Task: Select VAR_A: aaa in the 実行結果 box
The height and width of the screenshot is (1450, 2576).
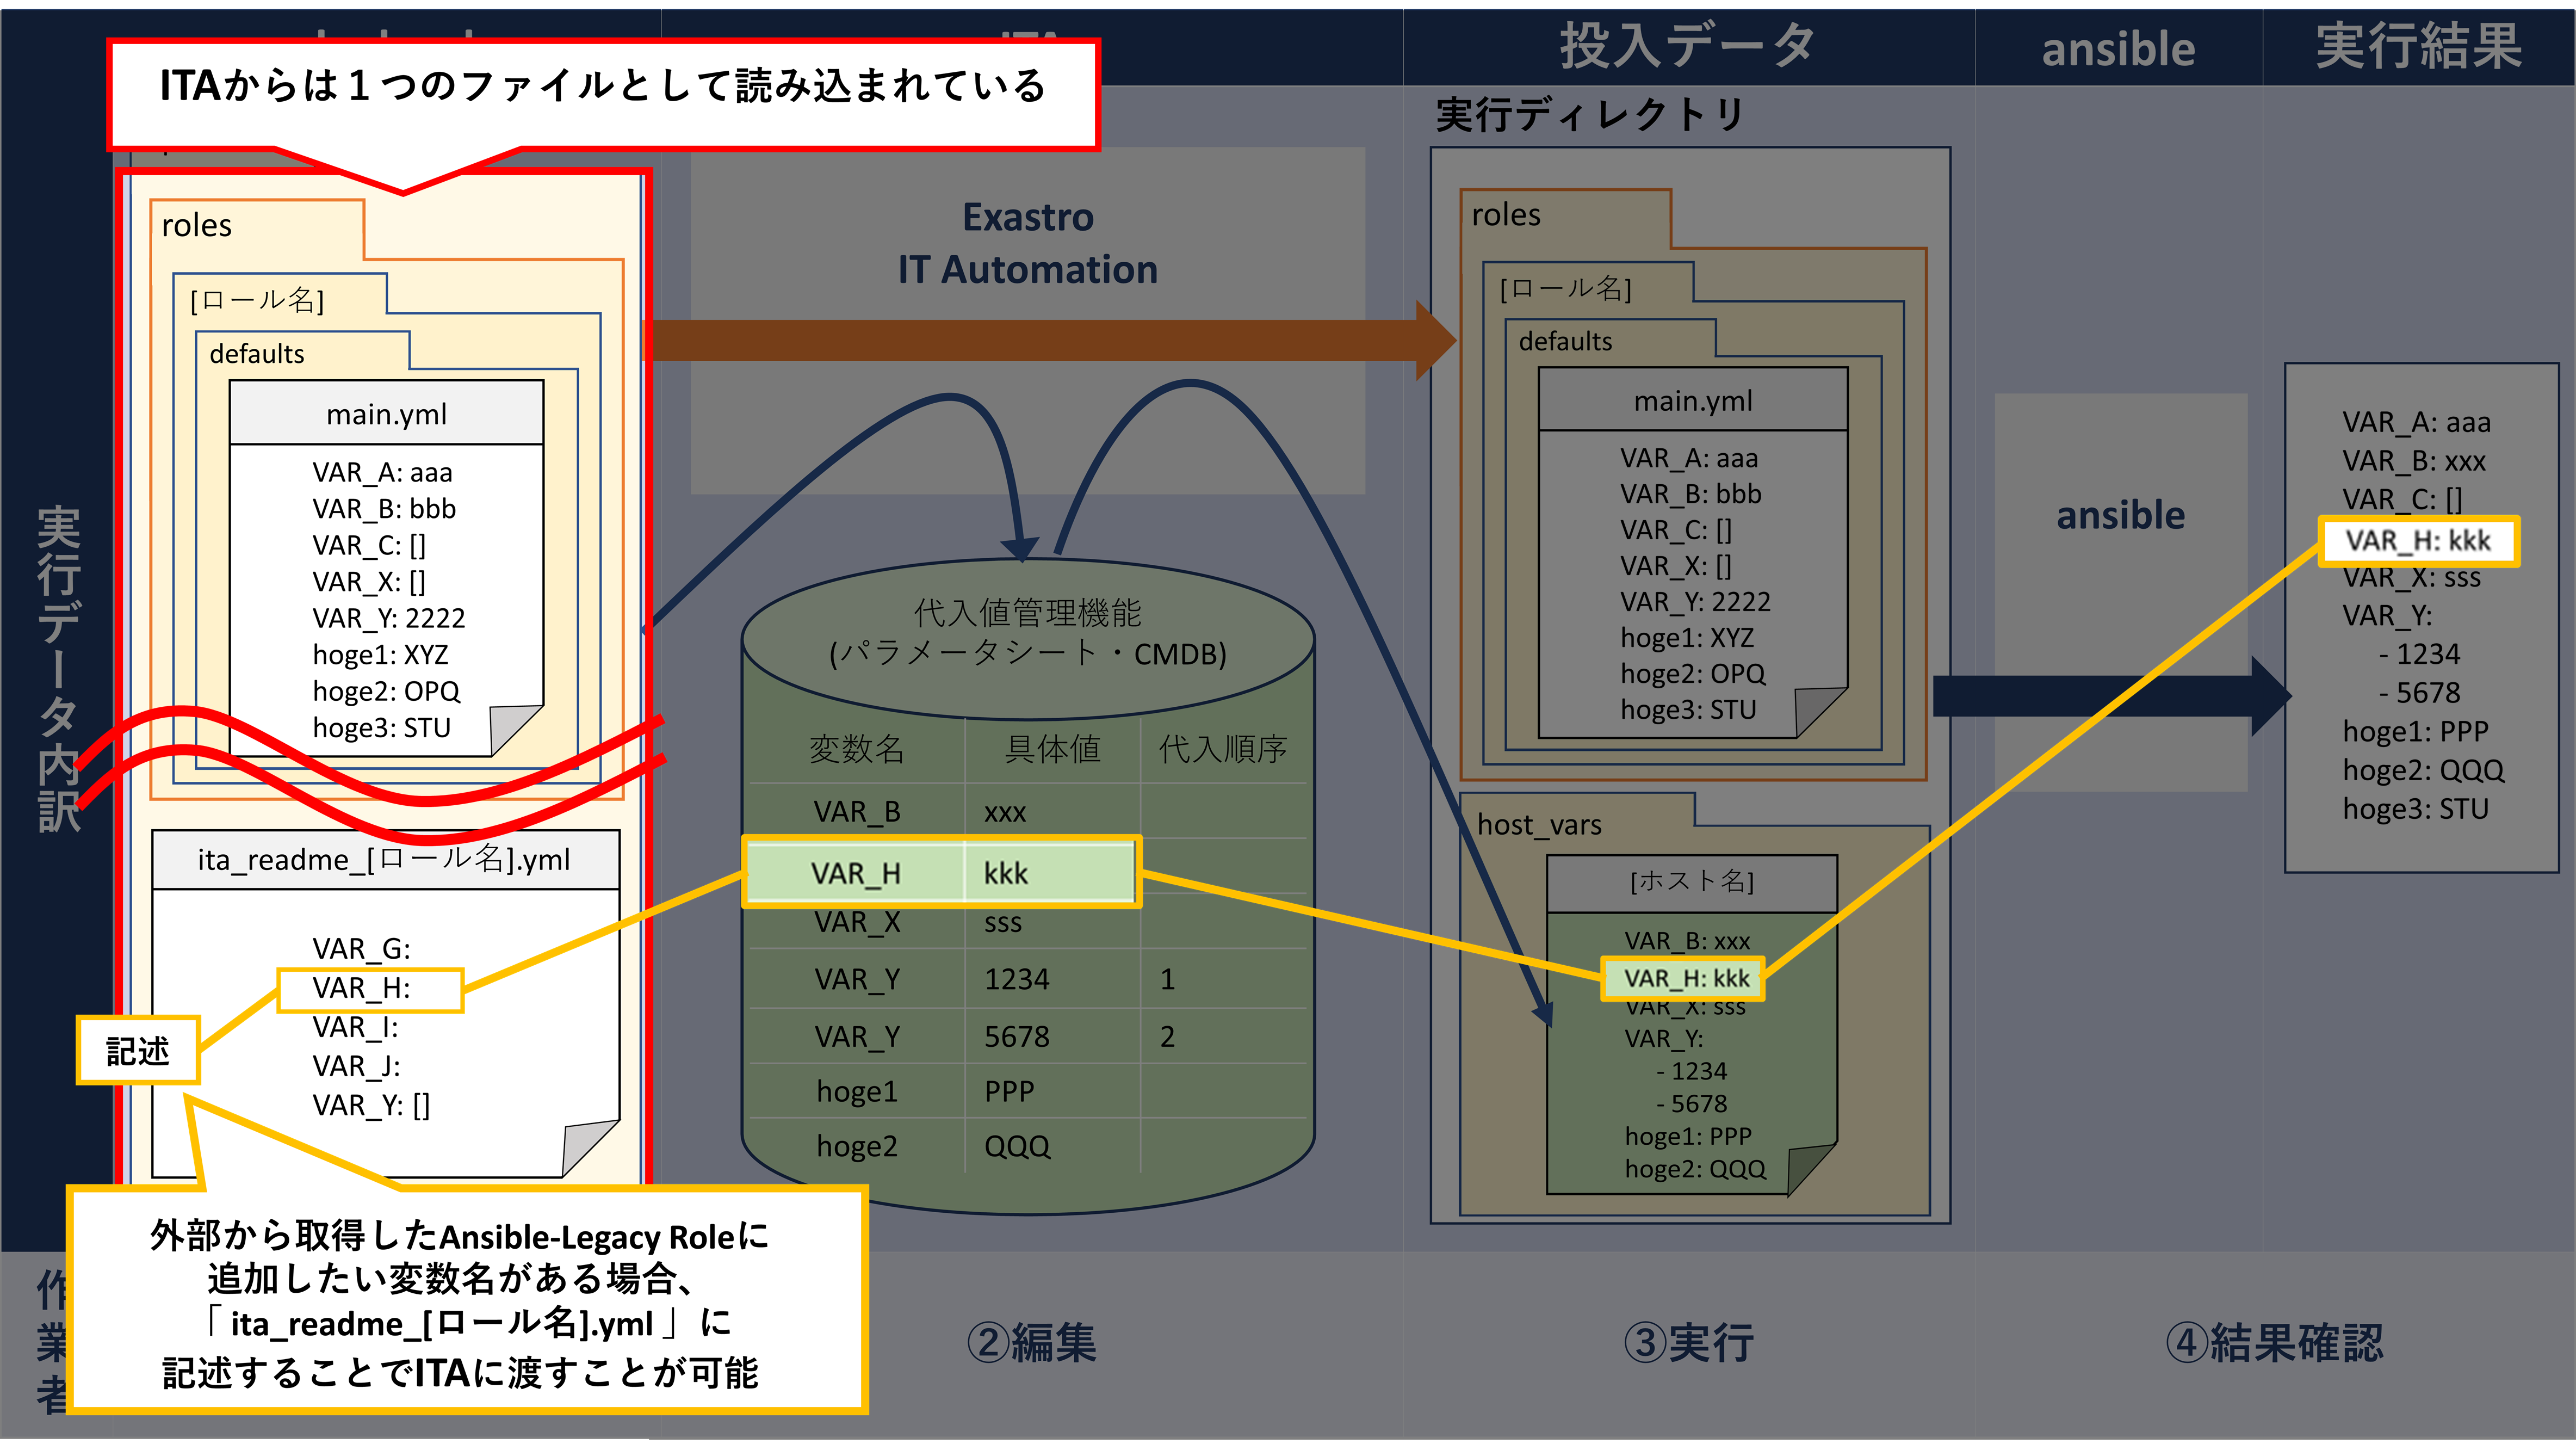Action: pos(2416,422)
